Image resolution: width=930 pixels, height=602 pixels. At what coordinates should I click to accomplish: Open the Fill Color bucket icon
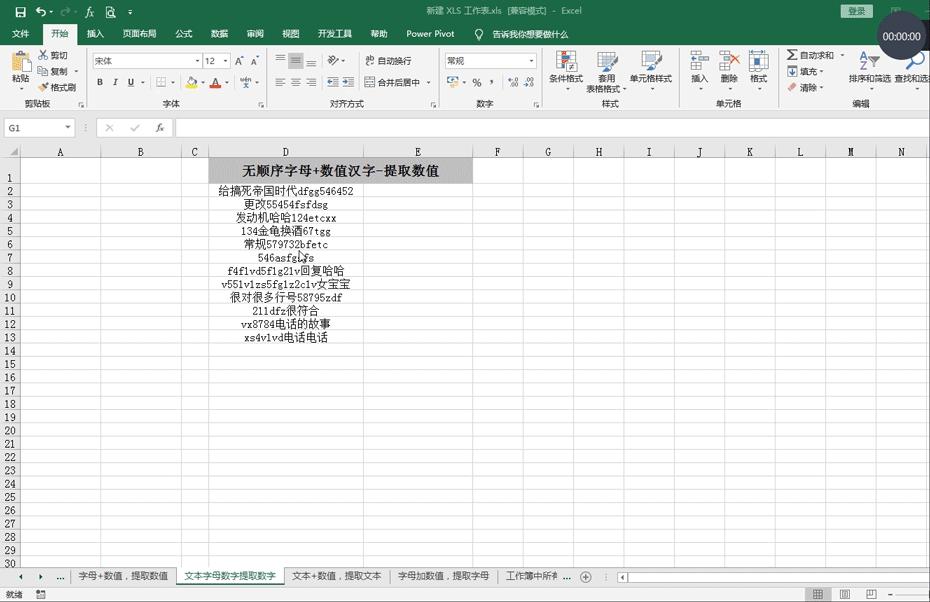pos(191,81)
